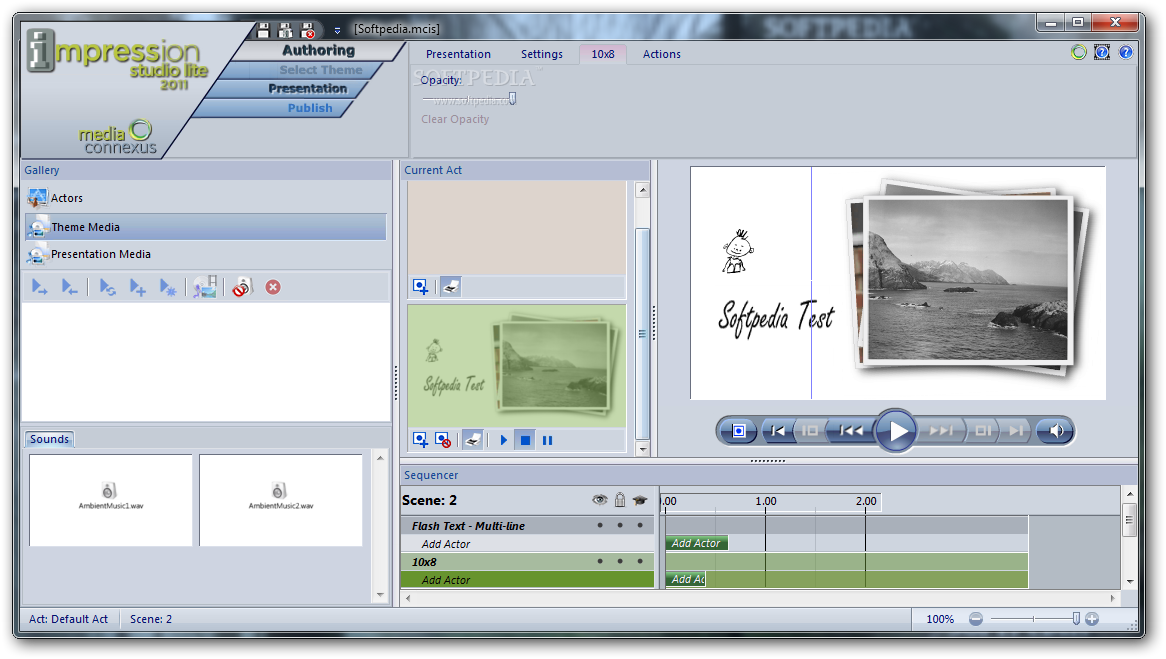This screenshot has width=1166, height=659.
Task: Click the gallery replace actor refresh icon
Action: [x=107, y=287]
